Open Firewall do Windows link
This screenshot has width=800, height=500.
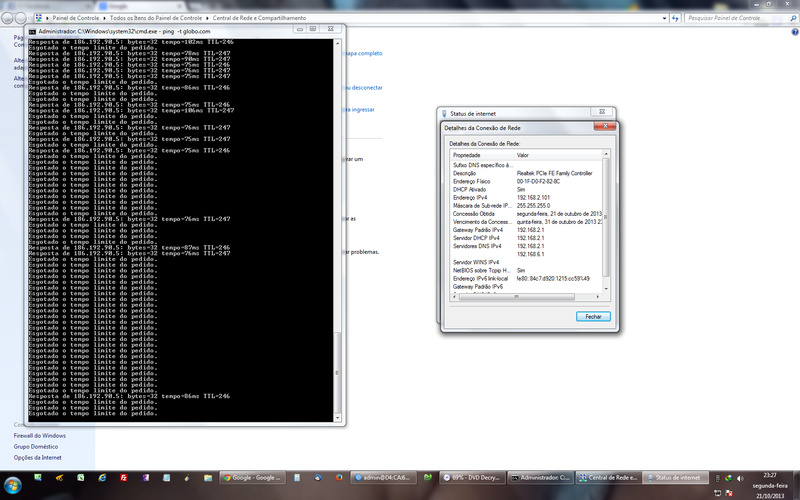(40, 436)
